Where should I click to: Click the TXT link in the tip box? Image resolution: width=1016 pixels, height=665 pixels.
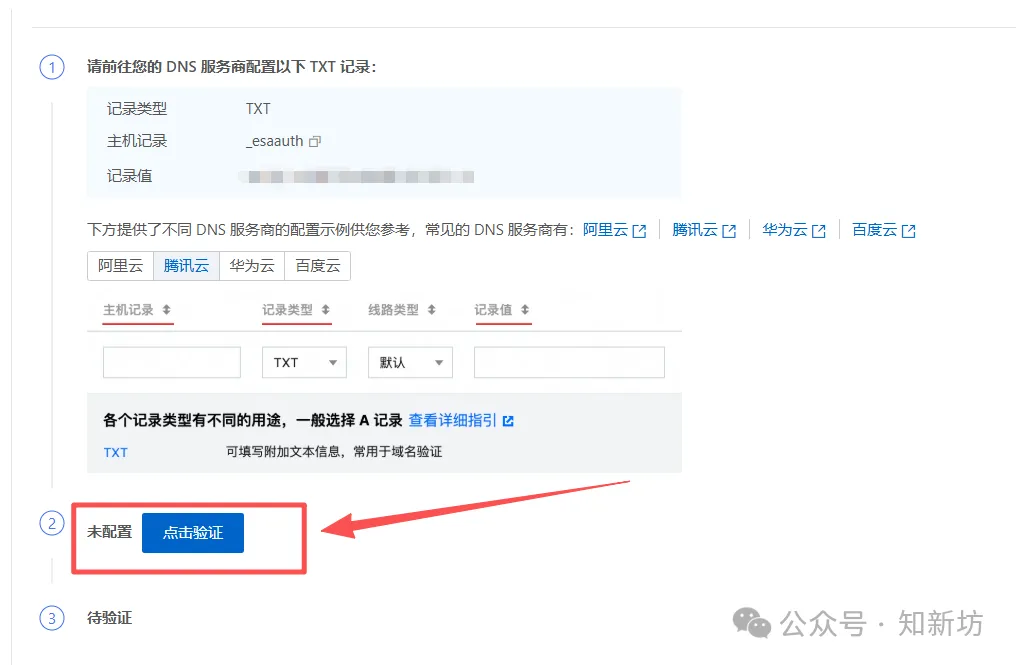click(115, 452)
